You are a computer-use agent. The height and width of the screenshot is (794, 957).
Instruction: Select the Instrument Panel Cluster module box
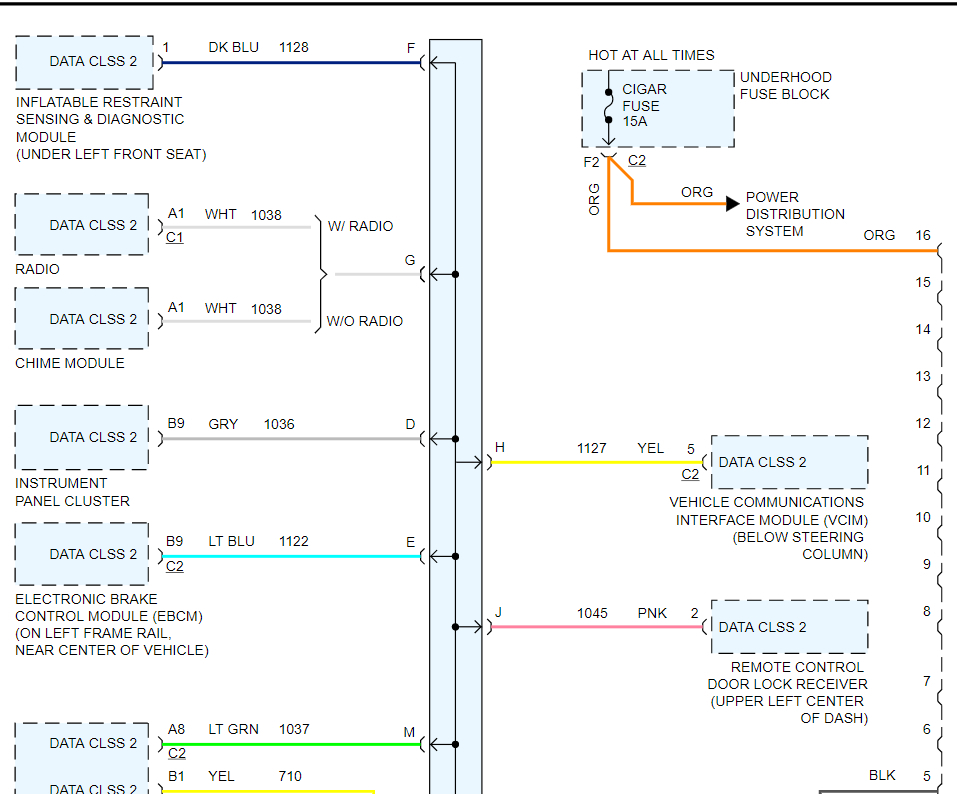(x=82, y=437)
